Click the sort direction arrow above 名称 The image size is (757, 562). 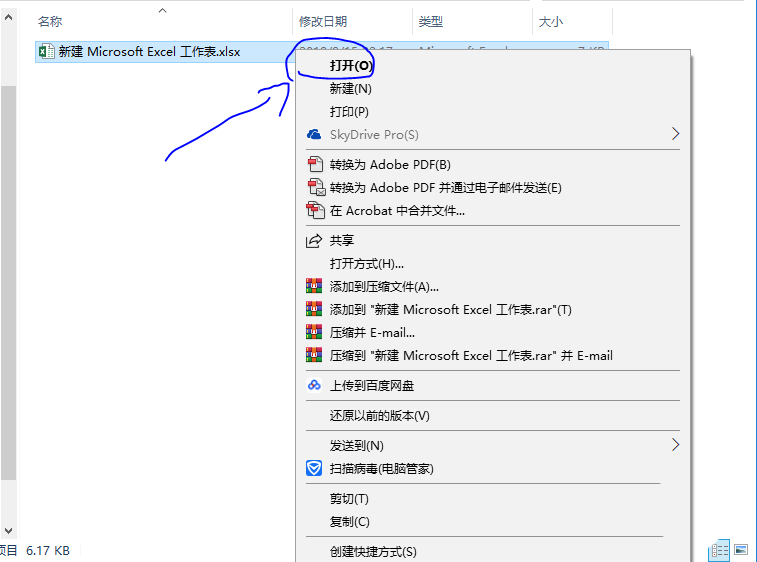(x=163, y=10)
